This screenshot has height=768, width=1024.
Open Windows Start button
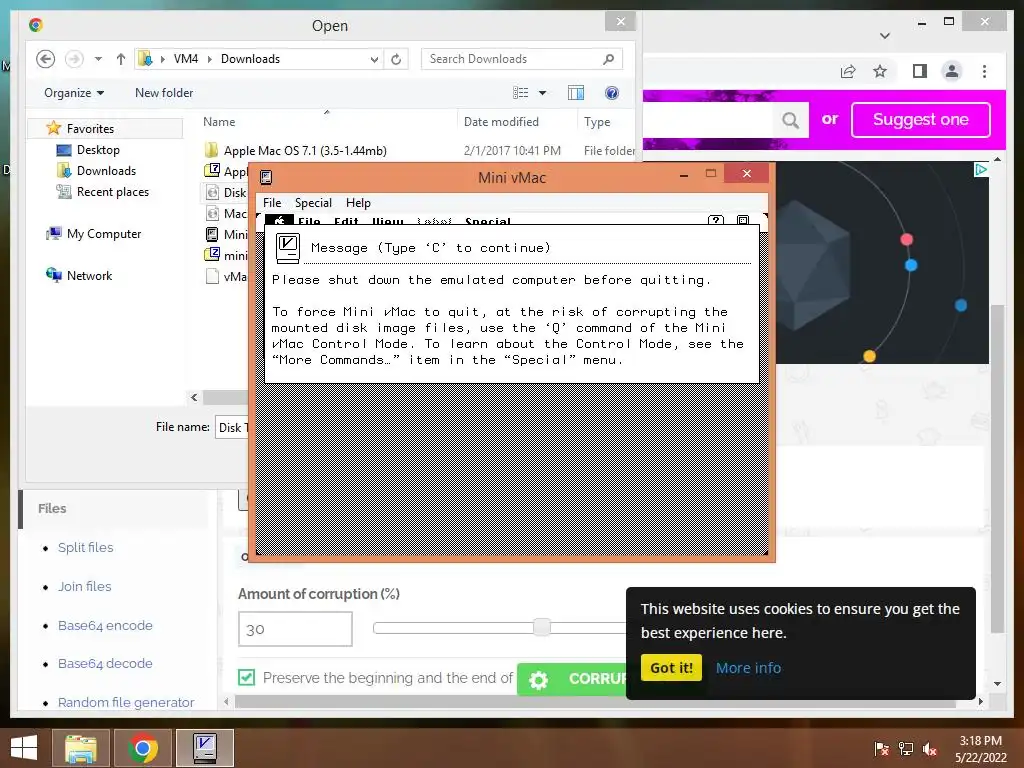click(x=24, y=748)
